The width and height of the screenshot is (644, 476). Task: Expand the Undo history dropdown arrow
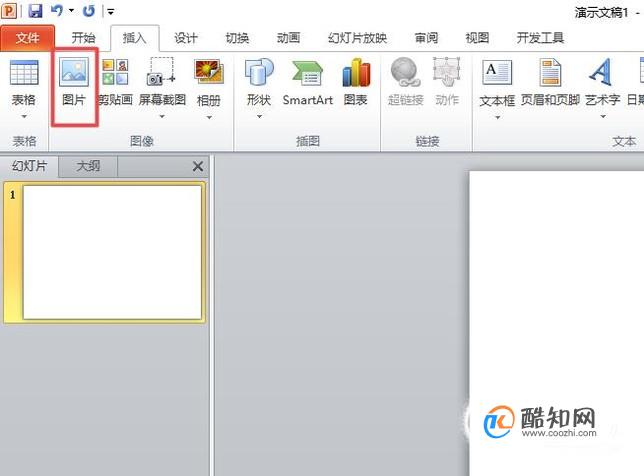coord(71,11)
